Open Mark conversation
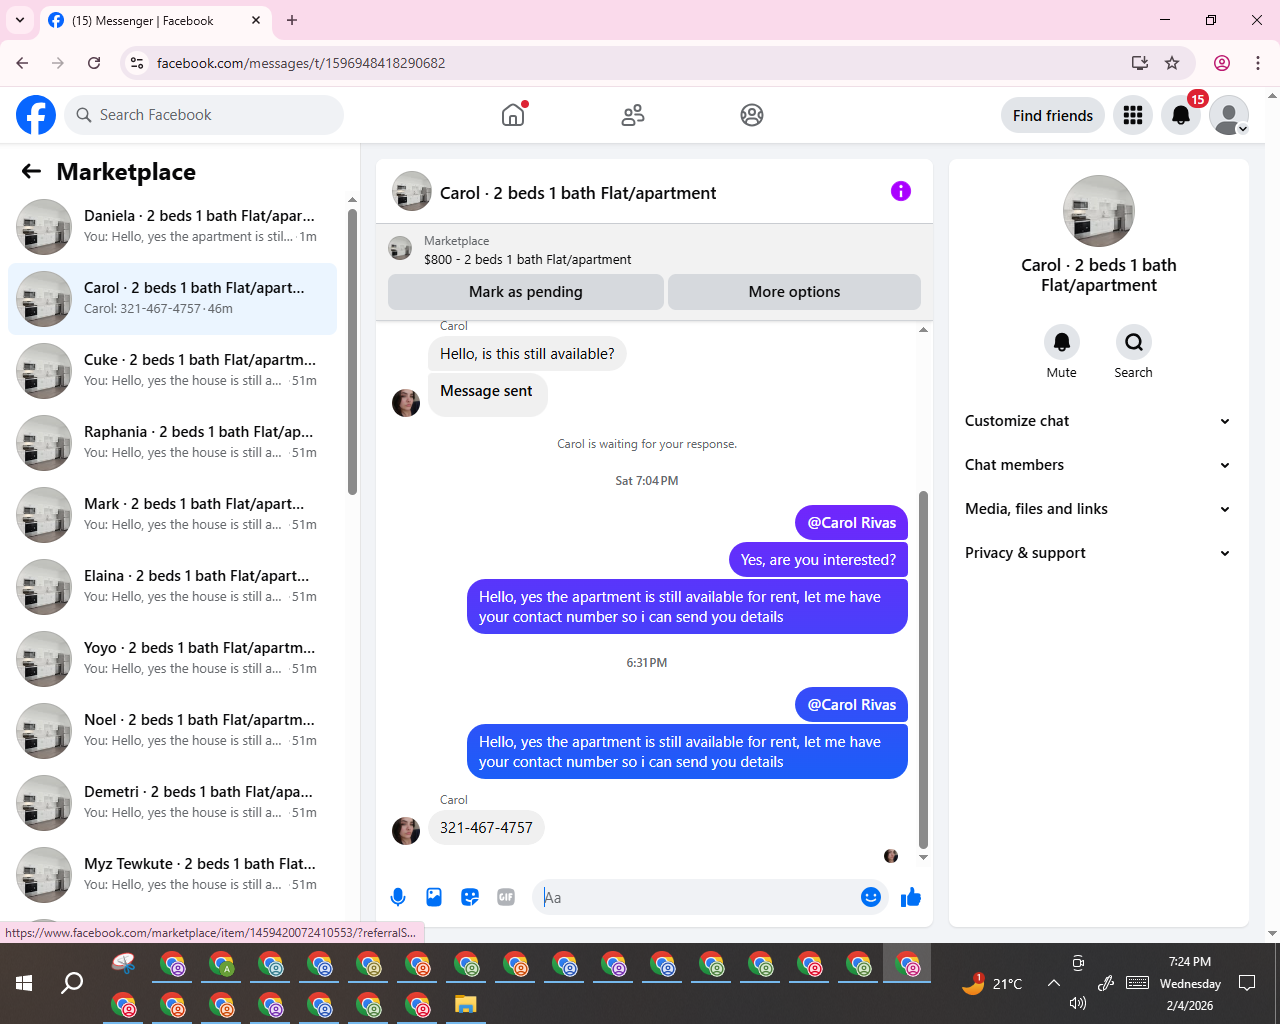1280x1024 pixels. [172, 515]
